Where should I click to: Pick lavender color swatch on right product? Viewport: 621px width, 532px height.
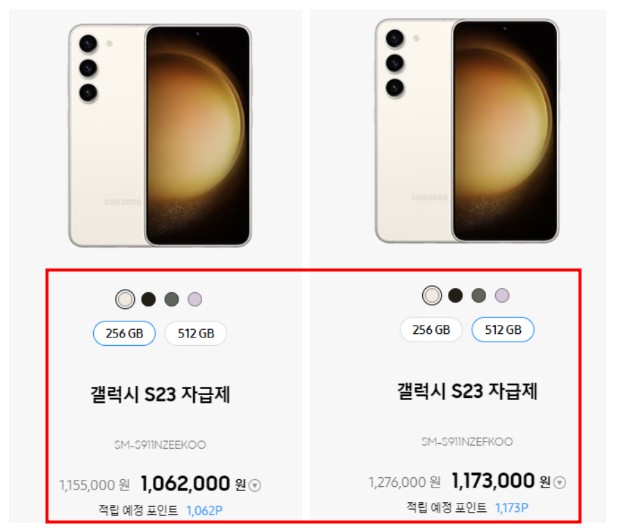(502, 296)
